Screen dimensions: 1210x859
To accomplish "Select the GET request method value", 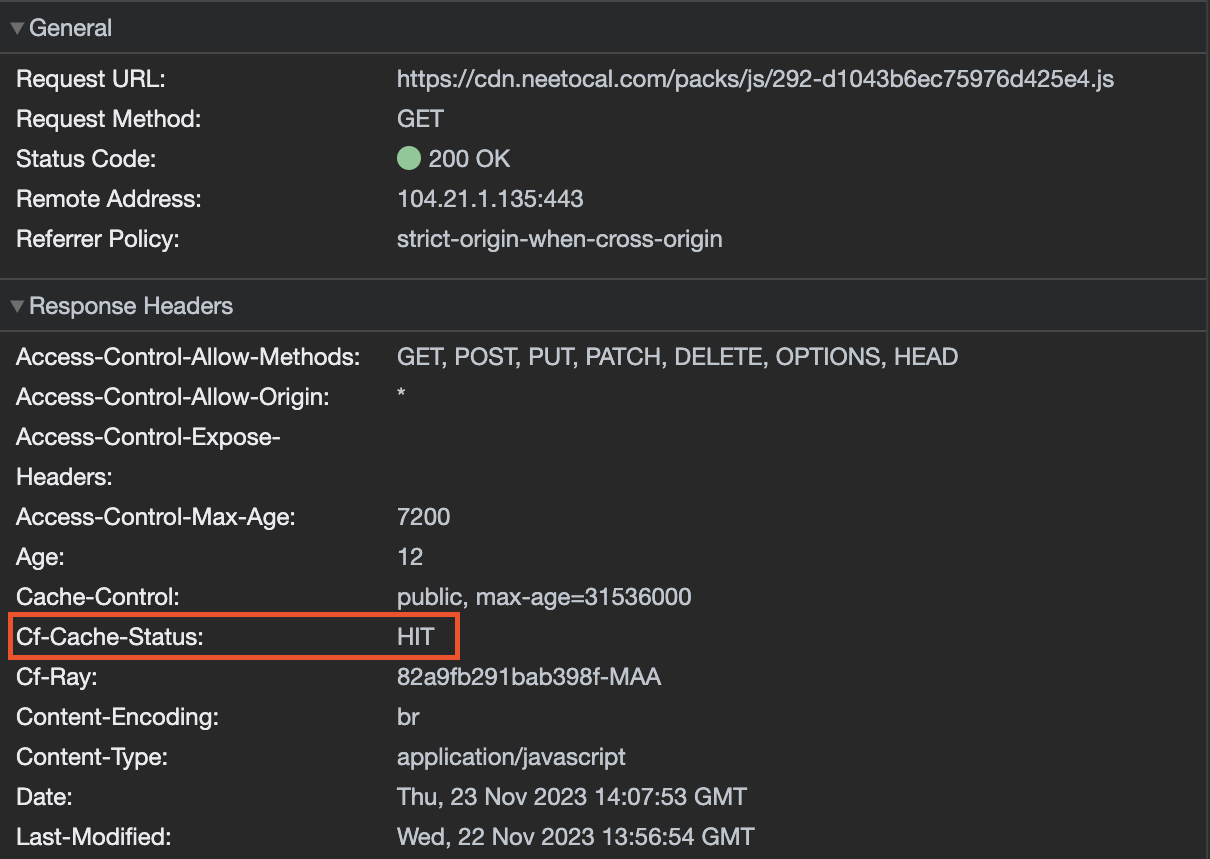I will tap(419, 118).
